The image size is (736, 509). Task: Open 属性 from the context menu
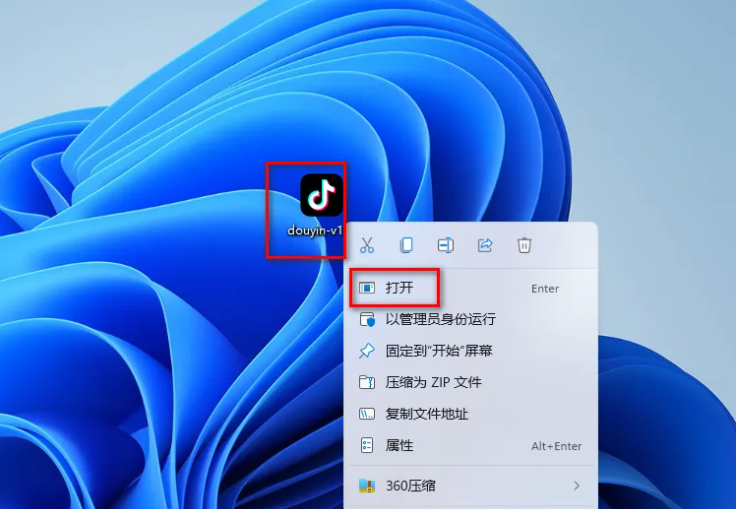(x=471, y=445)
